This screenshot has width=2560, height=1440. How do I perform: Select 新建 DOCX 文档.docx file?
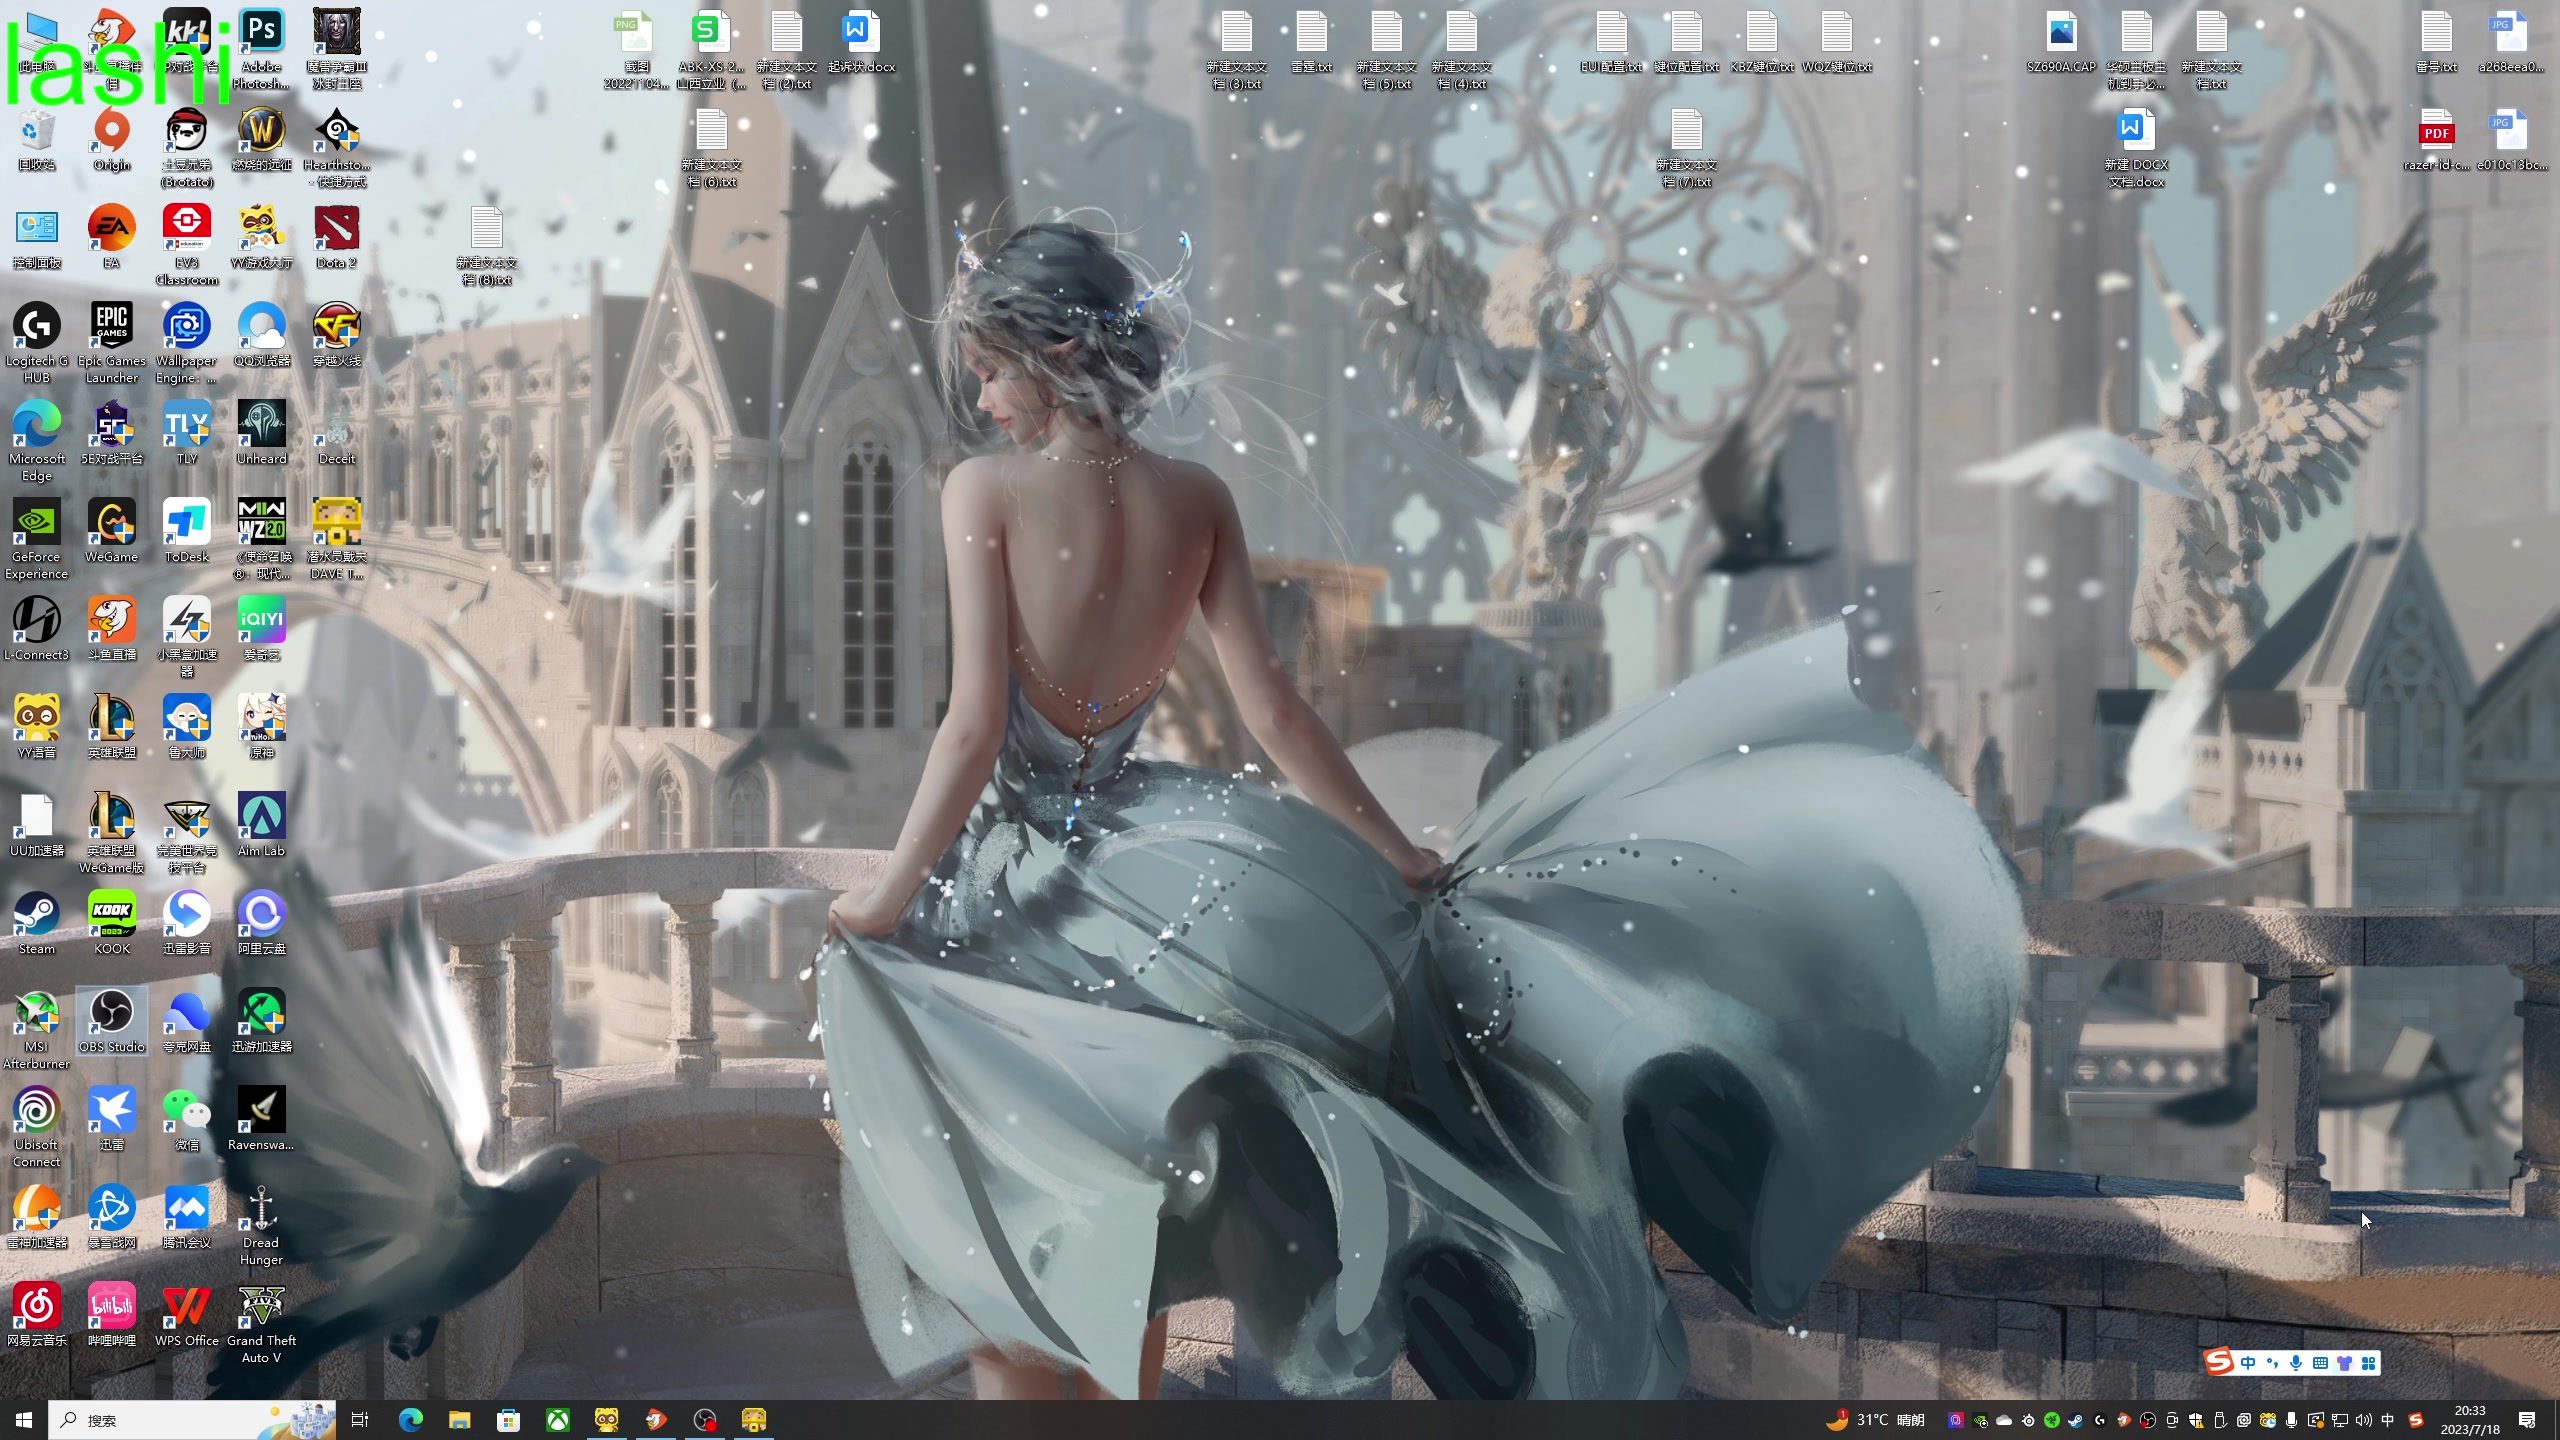(x=2136, y=148)
